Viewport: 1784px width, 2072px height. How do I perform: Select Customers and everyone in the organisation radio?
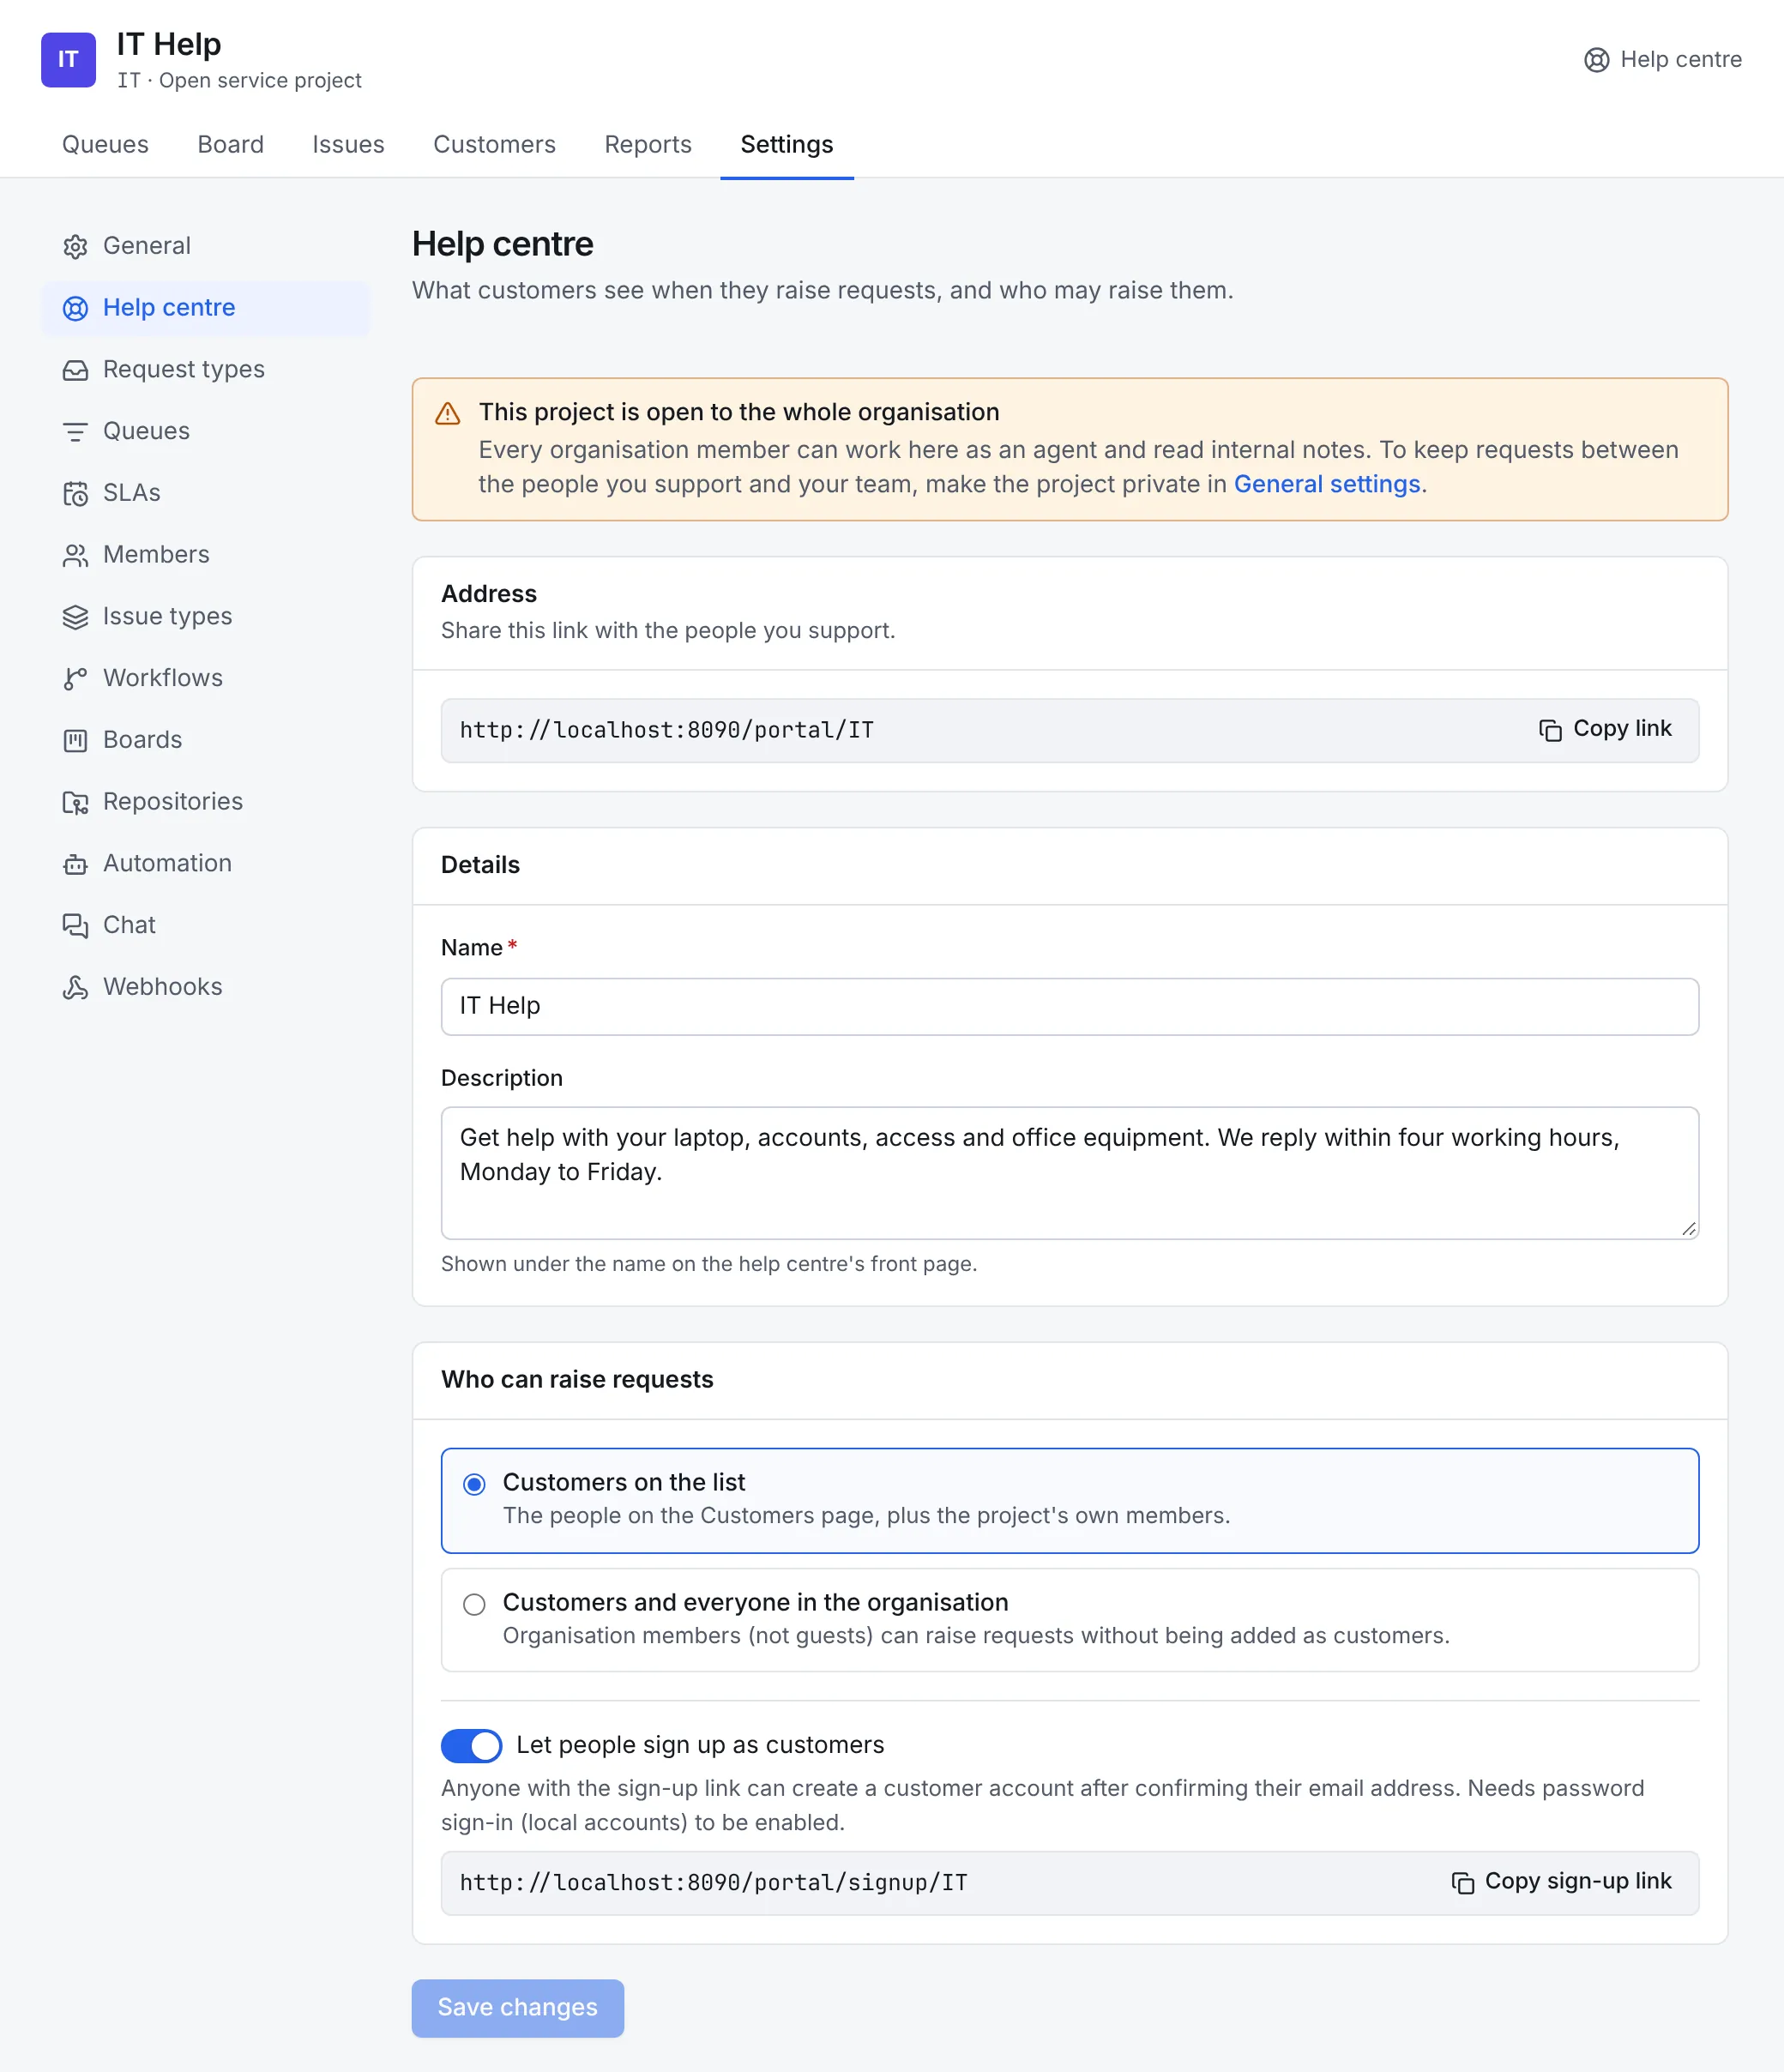[474, 1604]
